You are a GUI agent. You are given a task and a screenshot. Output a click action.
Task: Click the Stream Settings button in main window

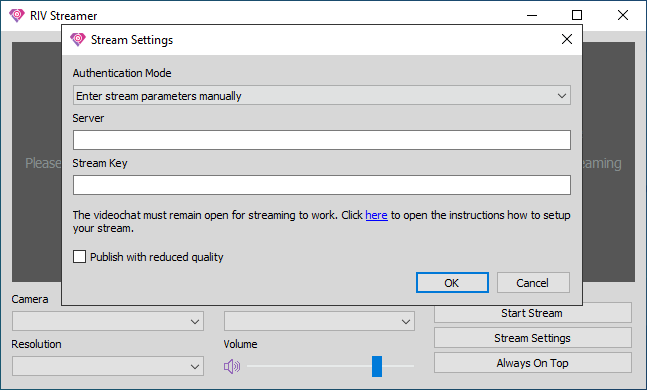(533, 338)
